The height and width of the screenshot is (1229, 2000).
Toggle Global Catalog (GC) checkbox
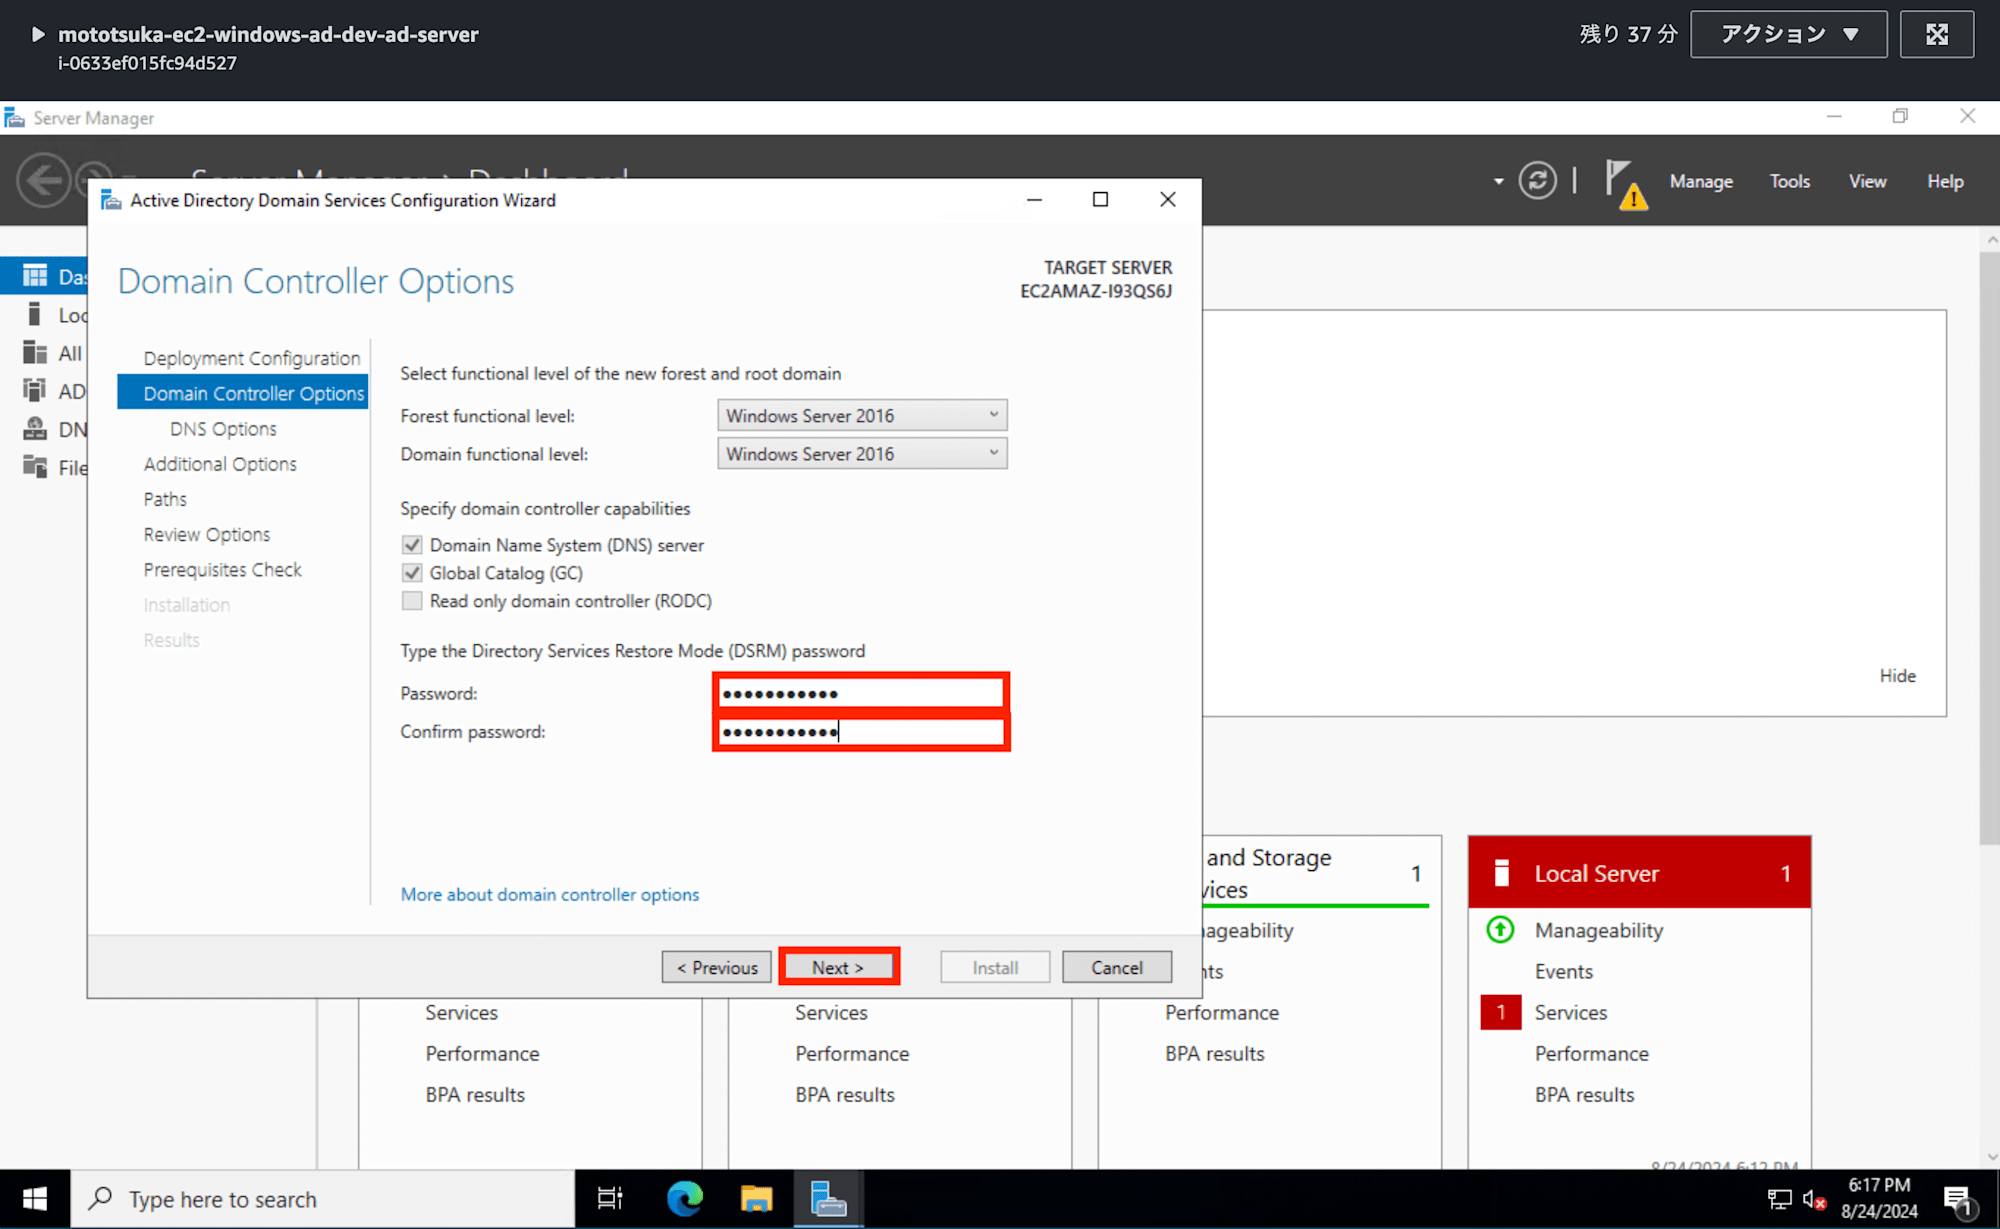coord(411,573)
